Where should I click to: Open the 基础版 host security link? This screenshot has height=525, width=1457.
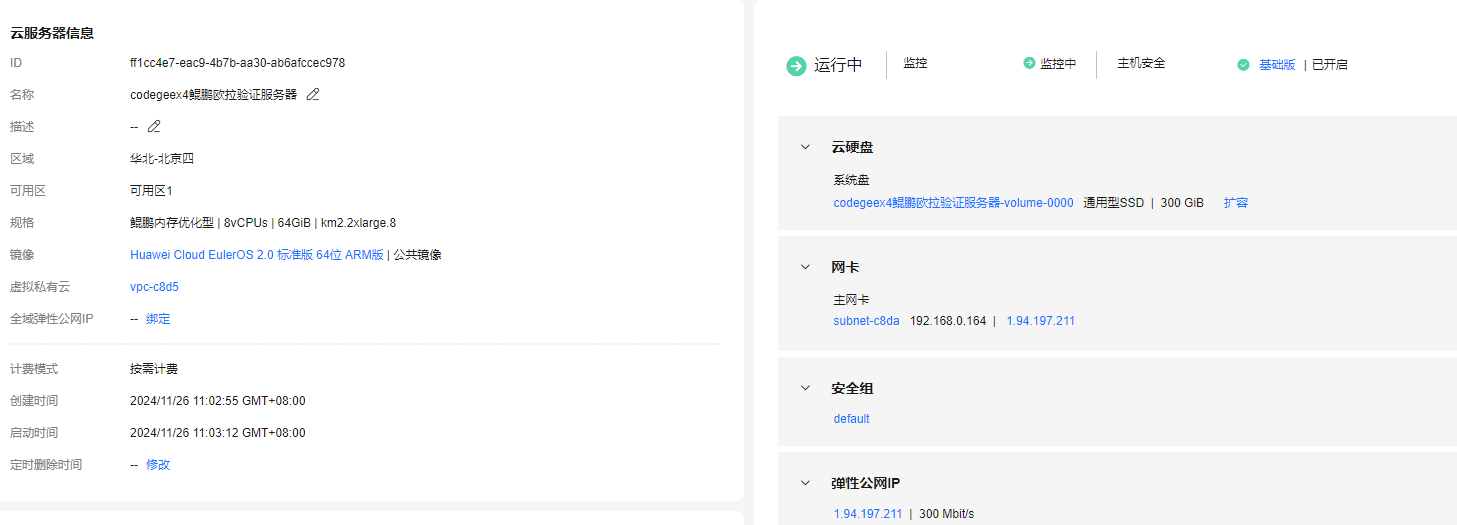1277,65
